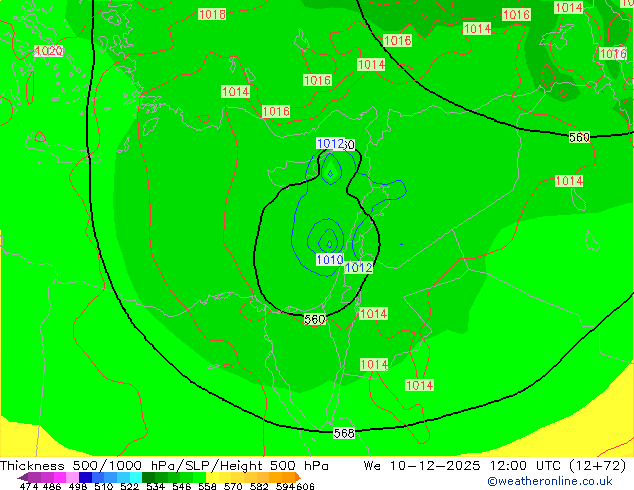Click legend value 594

[x=285, y=486]
